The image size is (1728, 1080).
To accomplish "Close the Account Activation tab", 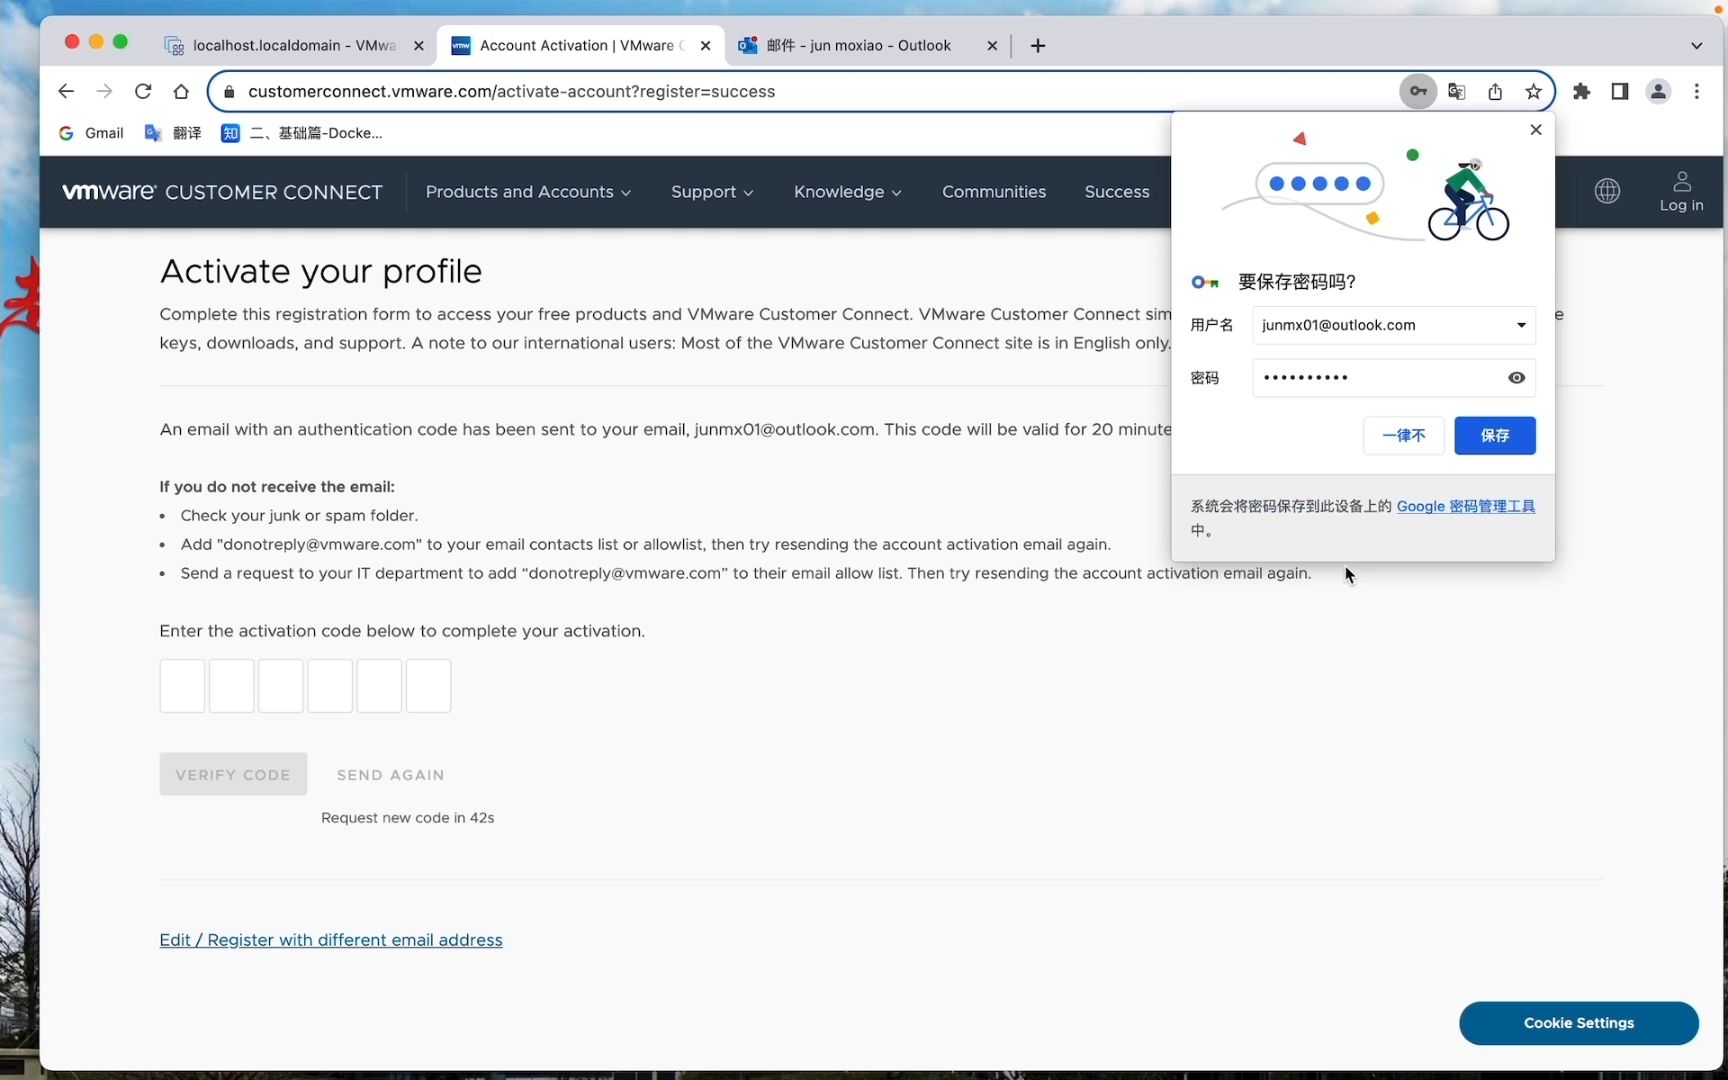I will coord(705,45).
